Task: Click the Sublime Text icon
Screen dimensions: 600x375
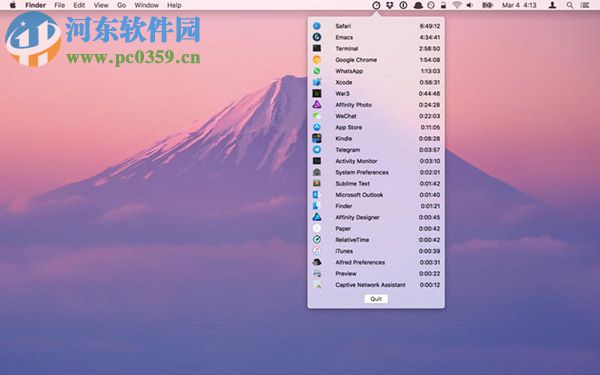Action: (317, 183)
